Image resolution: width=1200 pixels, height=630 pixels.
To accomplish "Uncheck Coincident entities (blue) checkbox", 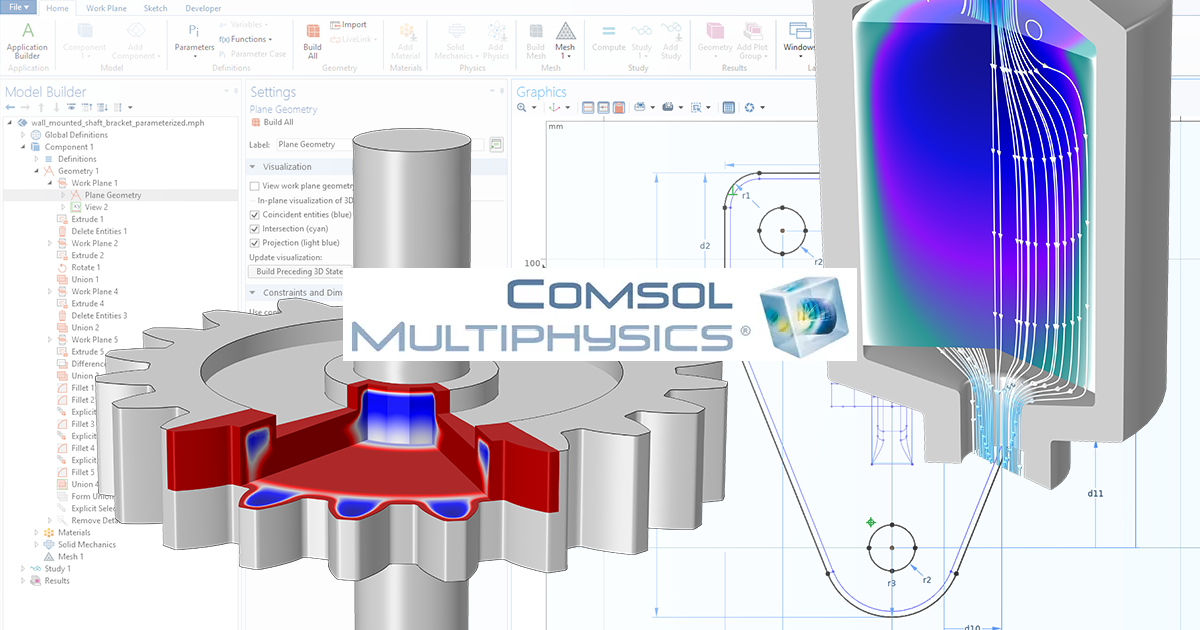I will click(254, 214).
